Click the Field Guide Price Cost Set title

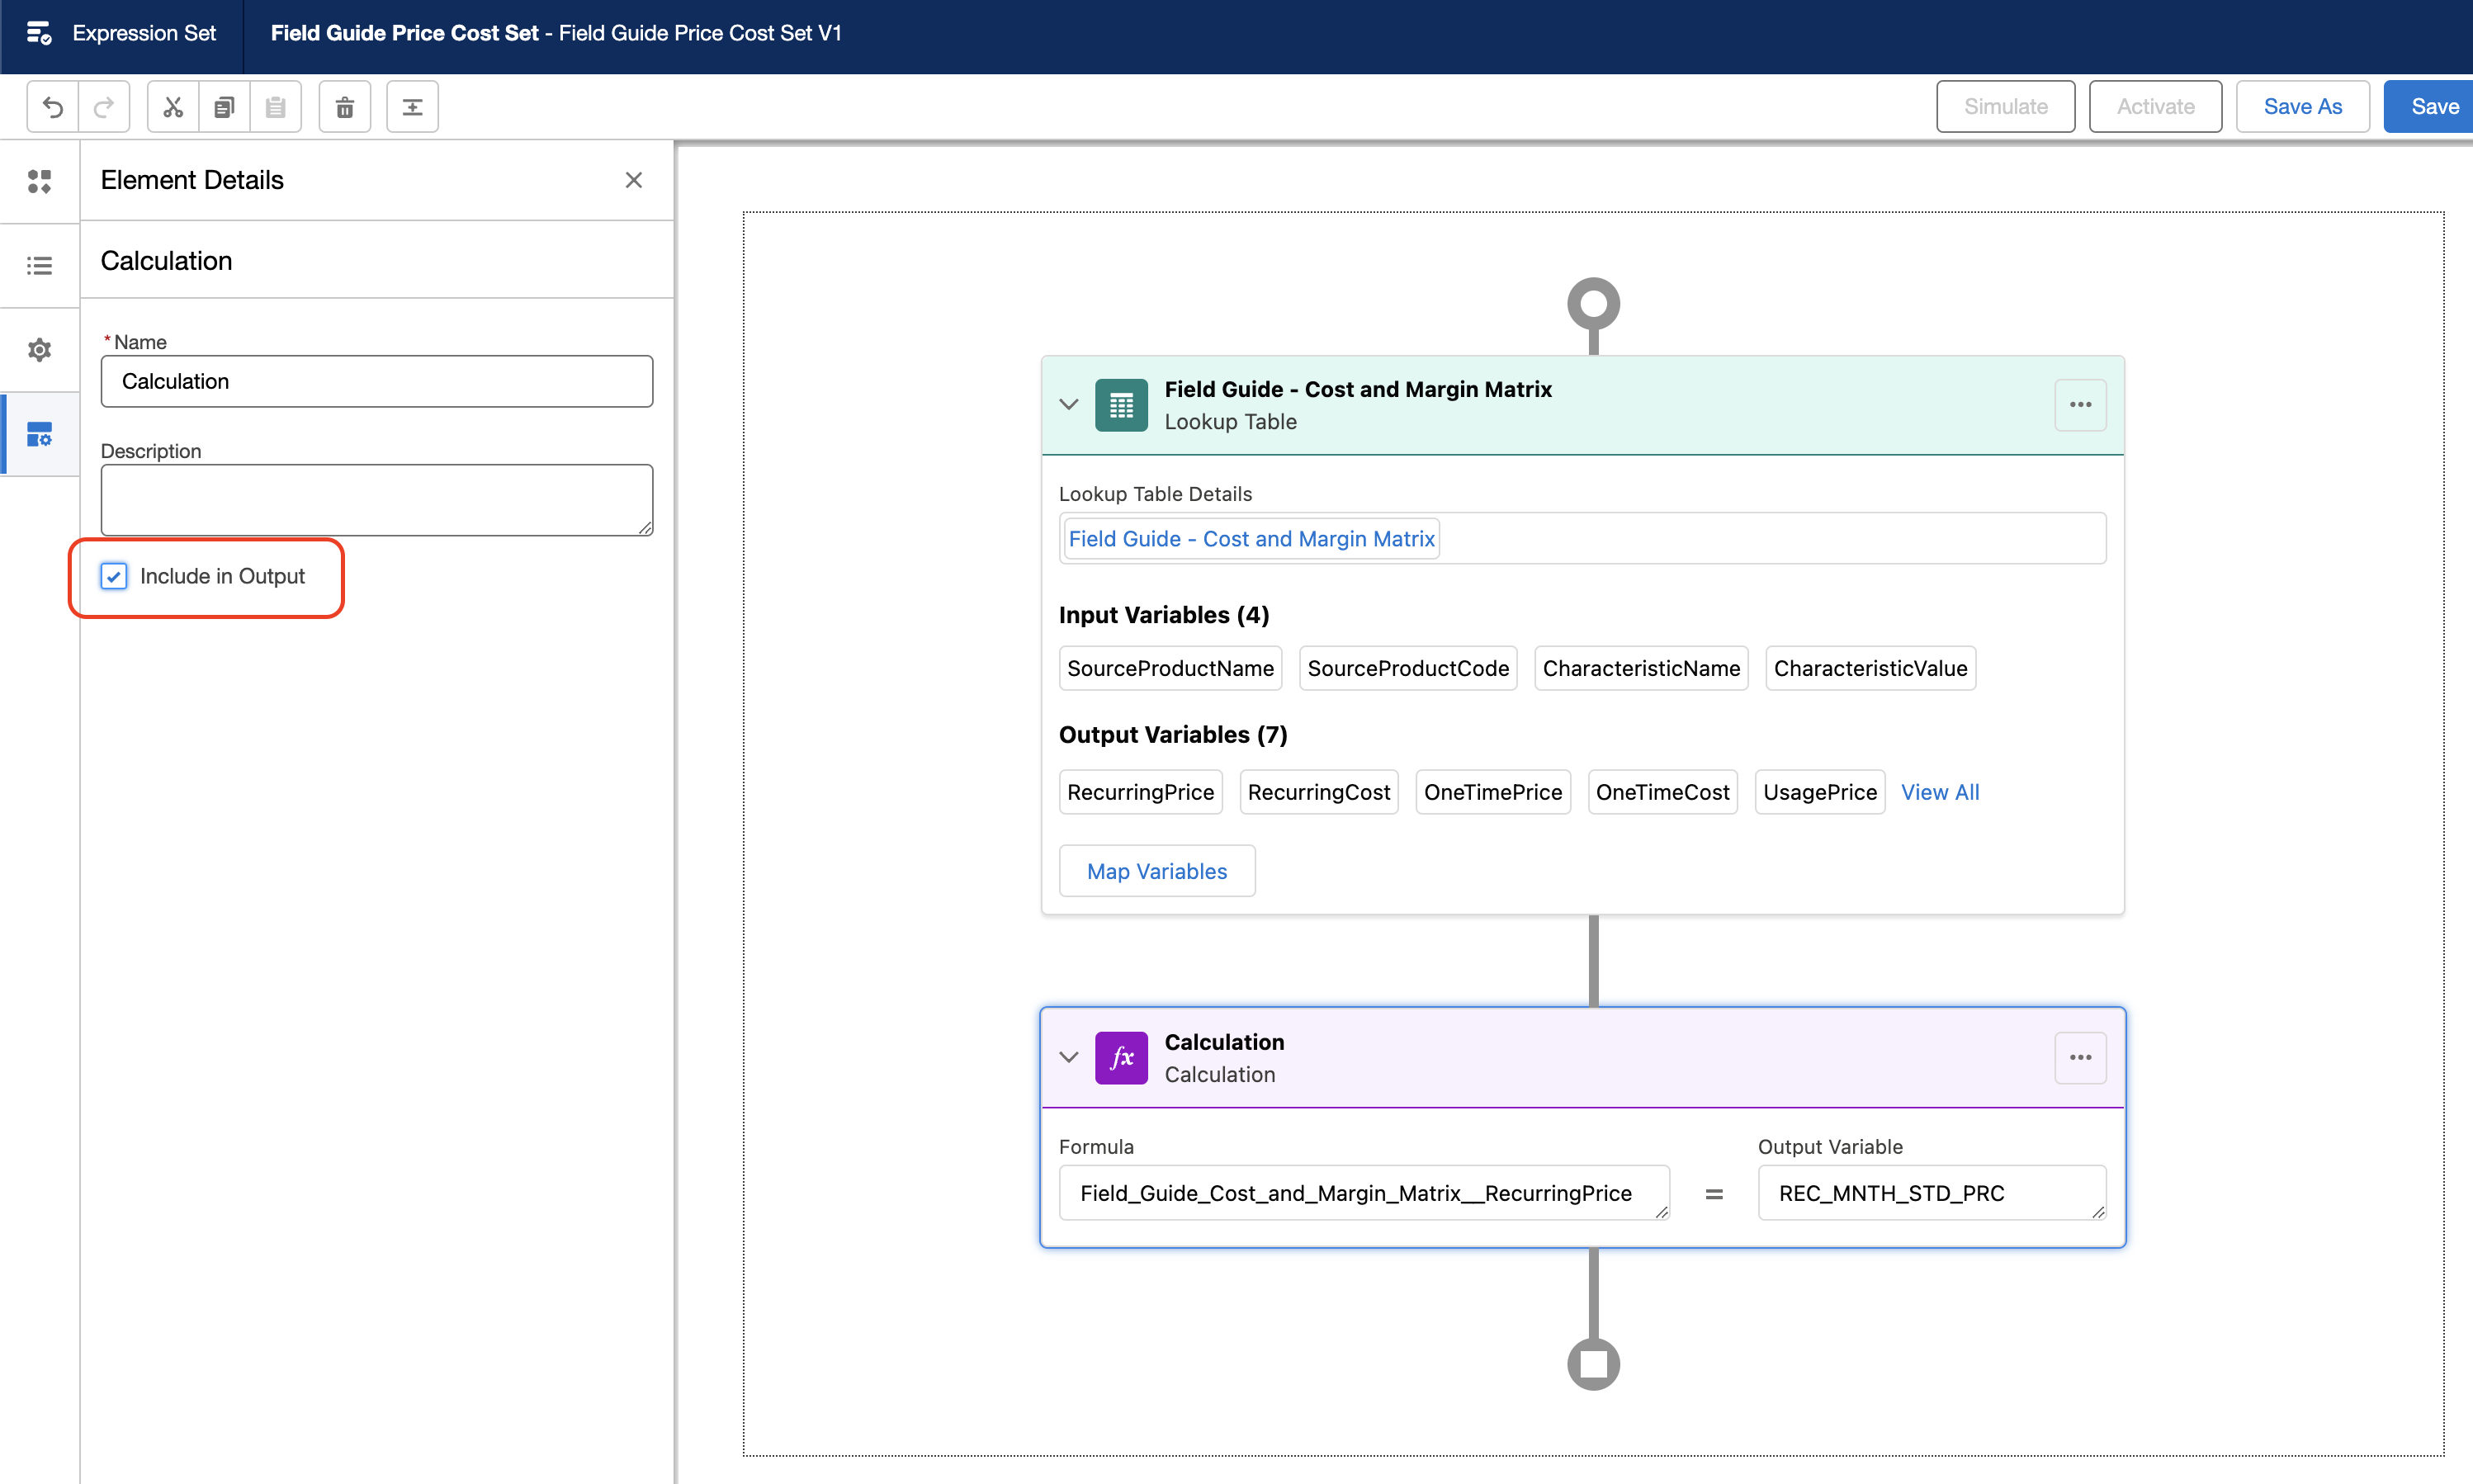pyautogui.click(x=404, y=33)
